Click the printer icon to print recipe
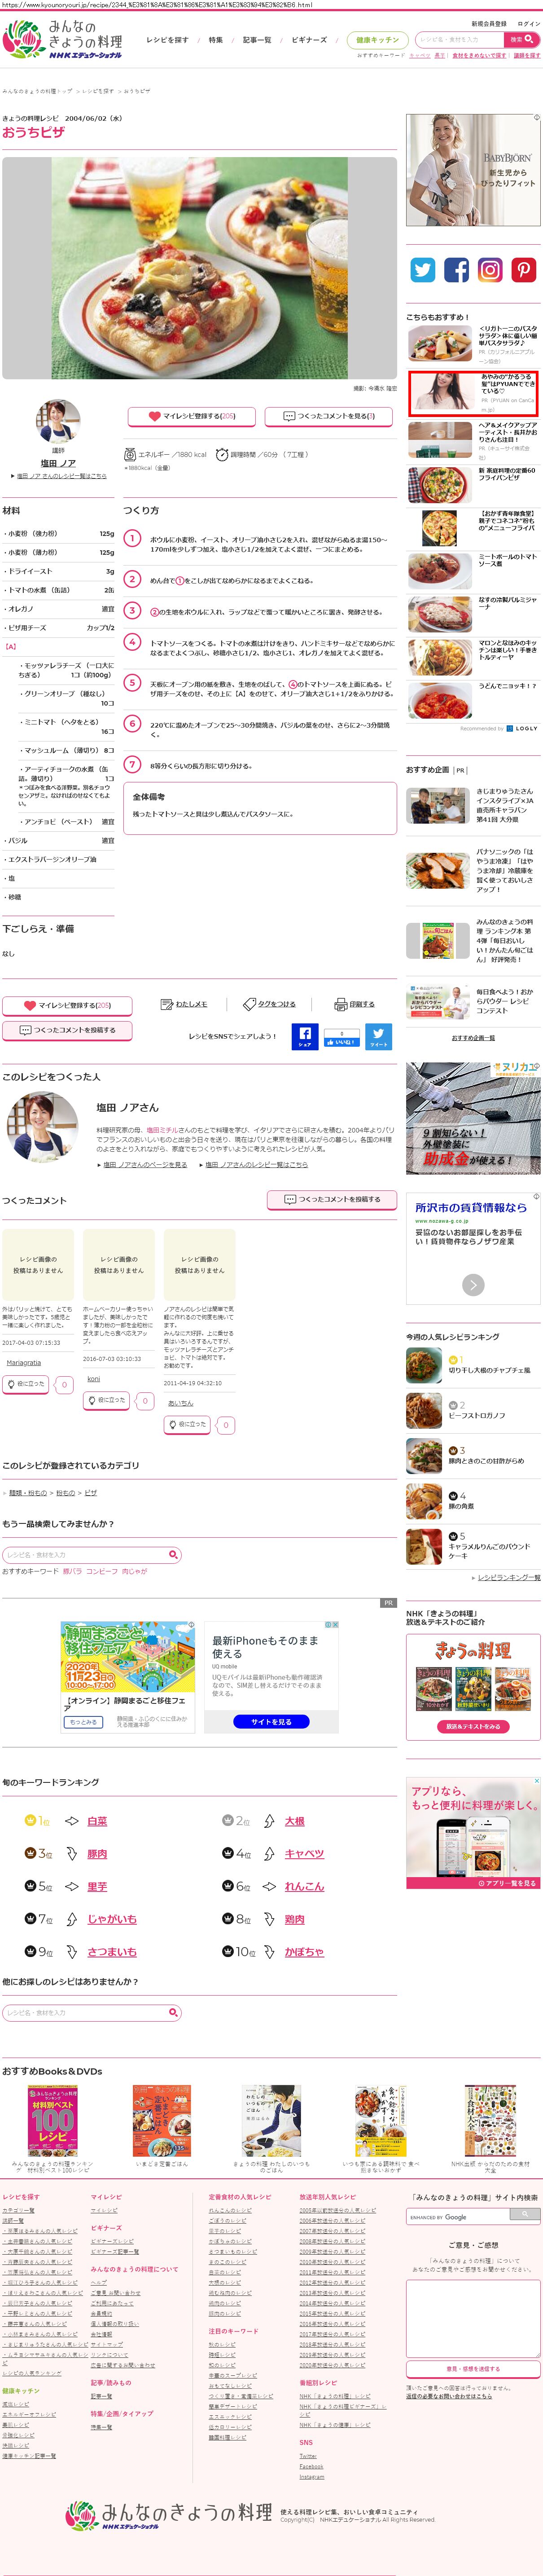 (x=340, y=1004)
